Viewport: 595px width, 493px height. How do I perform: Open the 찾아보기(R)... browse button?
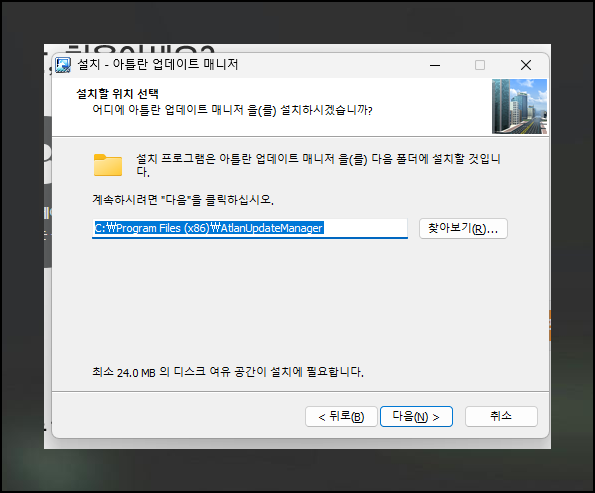[463, 228]
